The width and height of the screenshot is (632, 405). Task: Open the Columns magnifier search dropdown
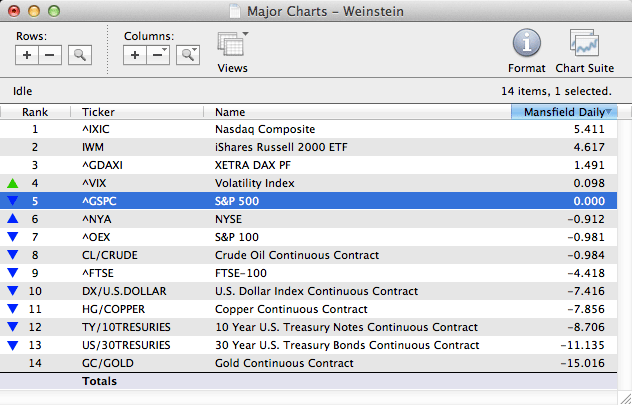pyautogui.click(x=187, y=55)
